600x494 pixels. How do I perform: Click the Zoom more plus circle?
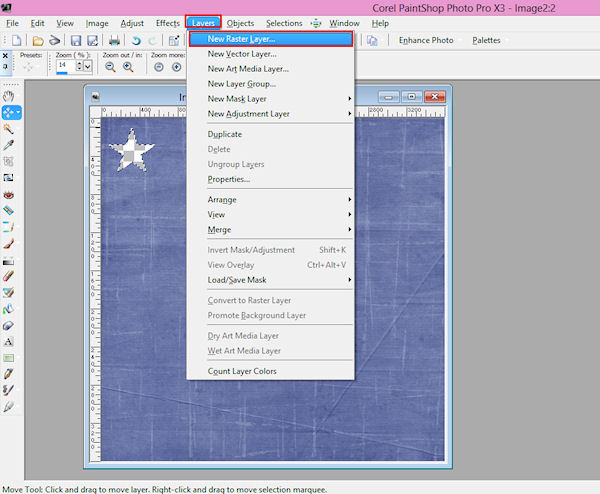176,67
